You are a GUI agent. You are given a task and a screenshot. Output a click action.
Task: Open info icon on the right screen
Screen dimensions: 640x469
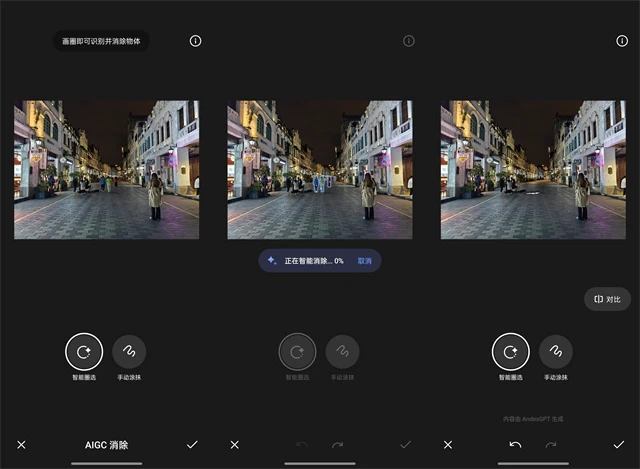click(621, 41)
